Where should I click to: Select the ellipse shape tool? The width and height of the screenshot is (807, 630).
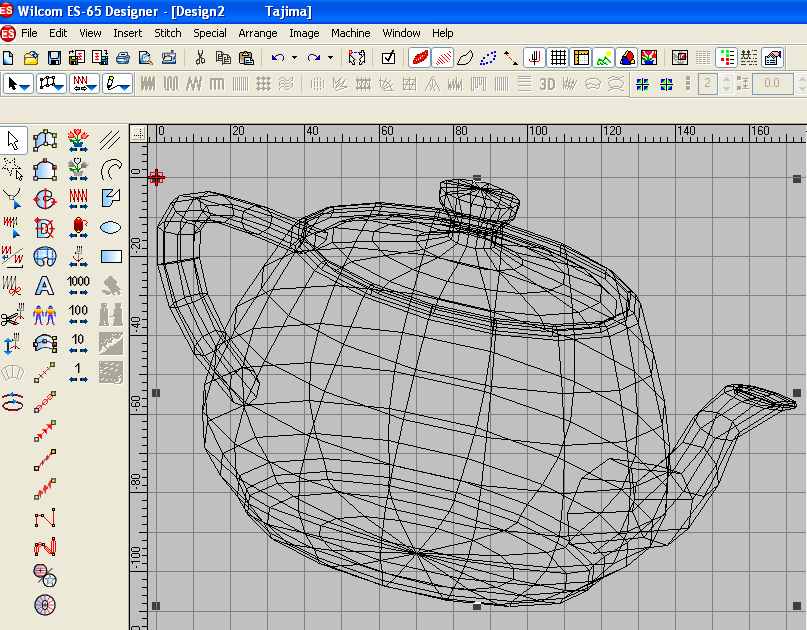point(111,227)
